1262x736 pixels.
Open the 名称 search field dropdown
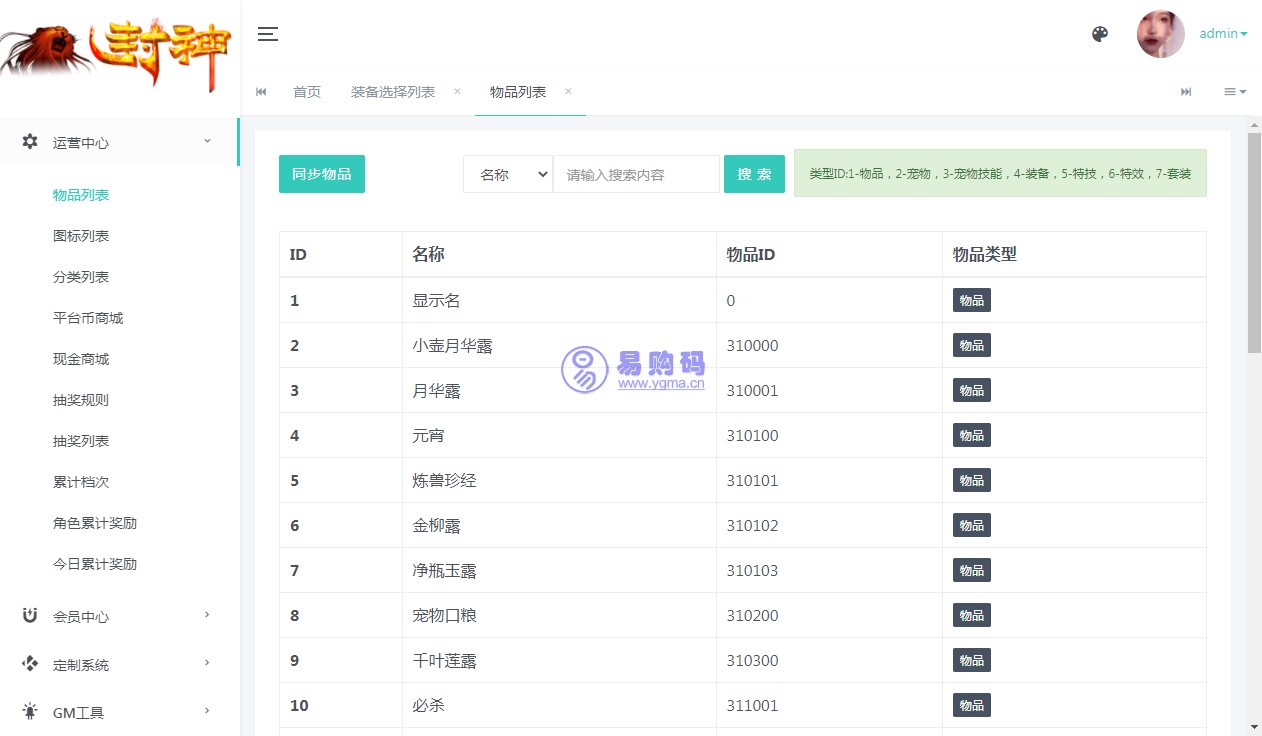[508, 174]
